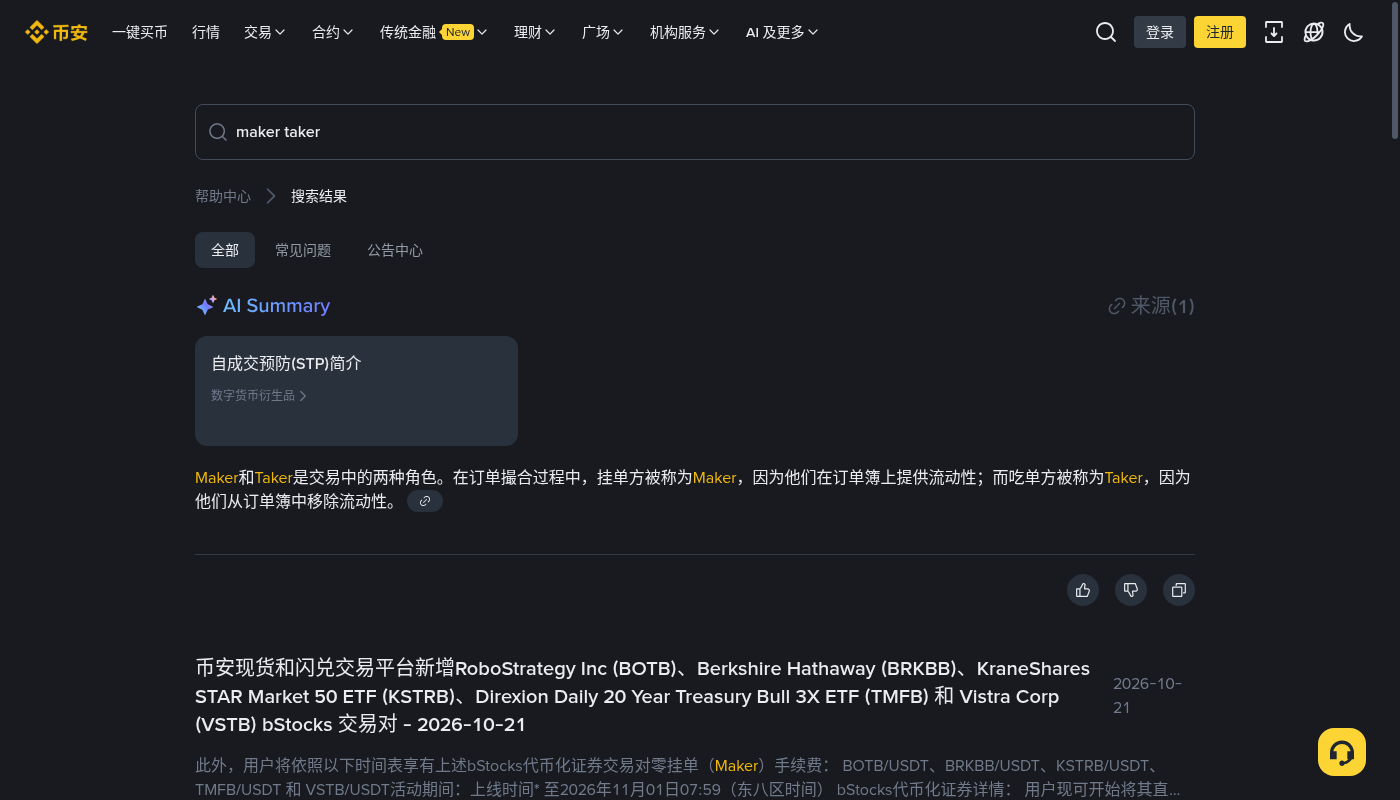
Task: Switch theme with the moon icon
Action: pos(1354,32)
